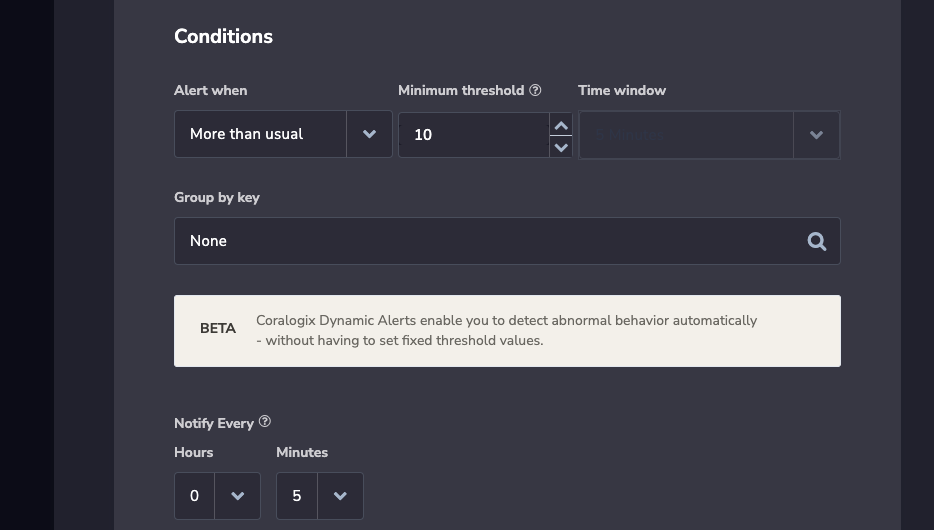Click the Minutes value showing 5
Screen dimensions: 934x530
297,495
